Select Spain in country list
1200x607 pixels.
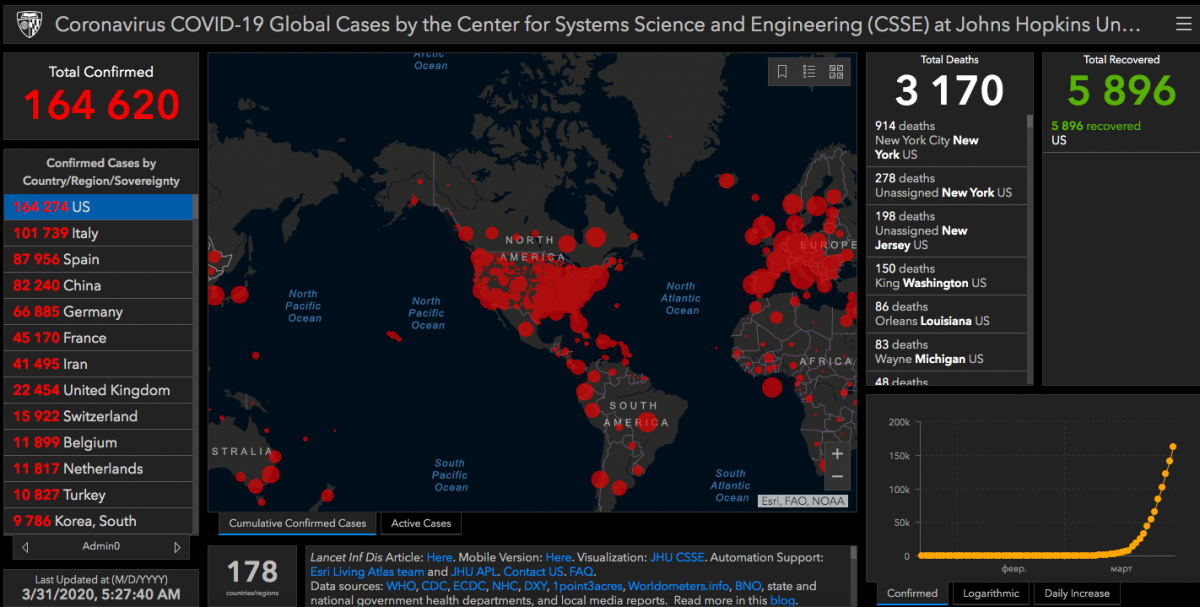pos(98,259)
